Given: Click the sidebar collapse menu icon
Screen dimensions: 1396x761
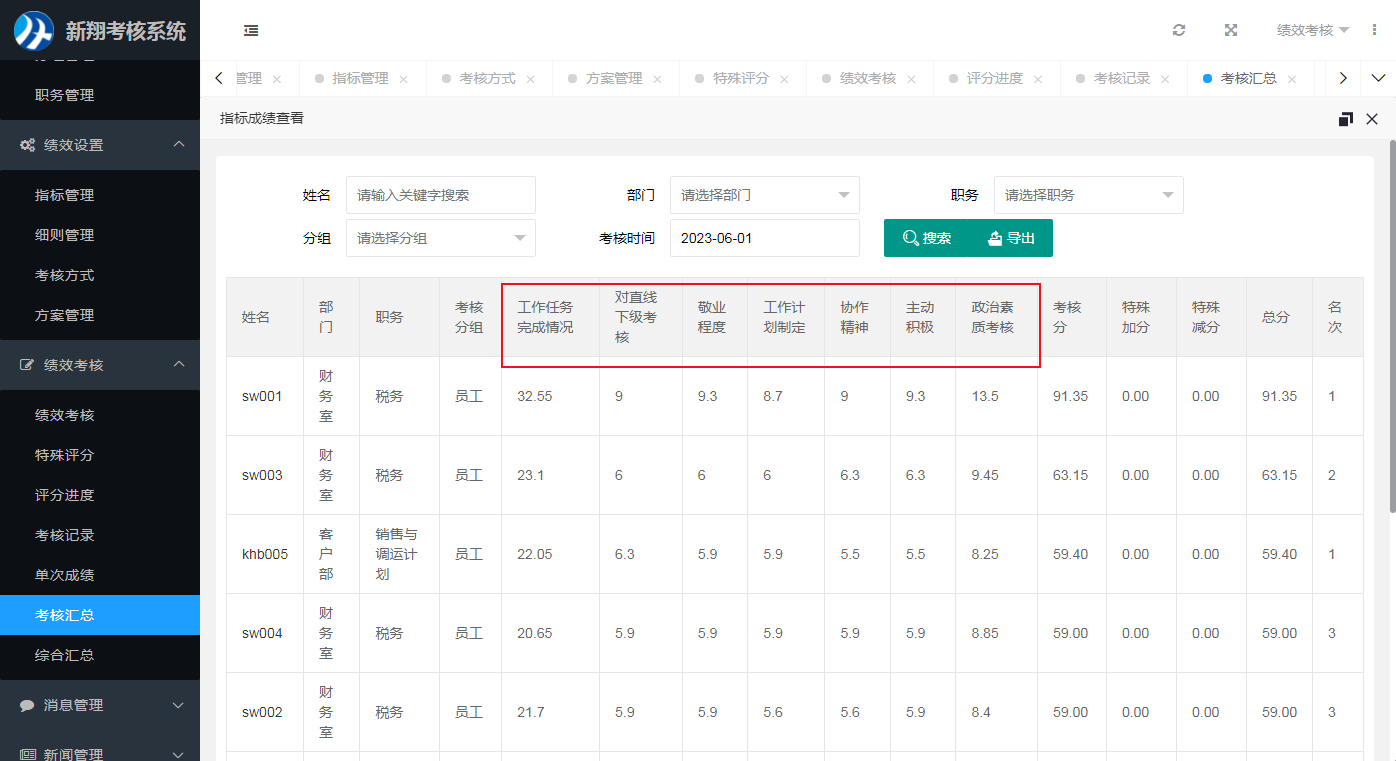Looking at the screenshot, I should (251, 31).
